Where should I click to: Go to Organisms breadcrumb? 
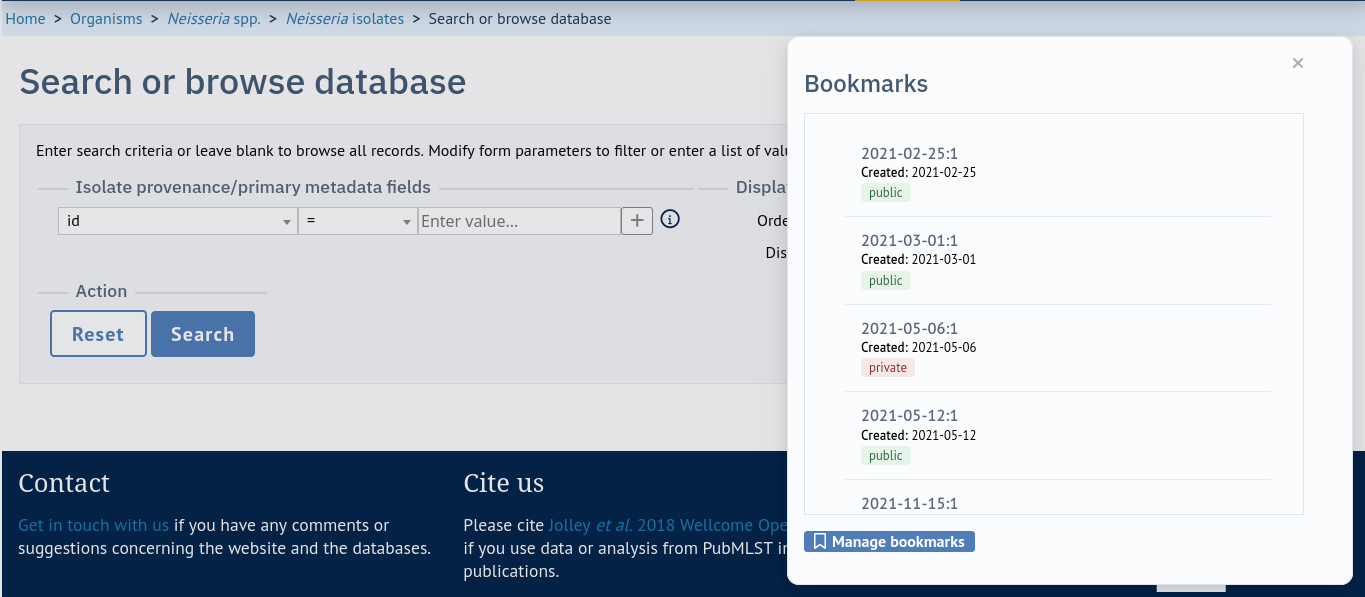coord(106,18)
